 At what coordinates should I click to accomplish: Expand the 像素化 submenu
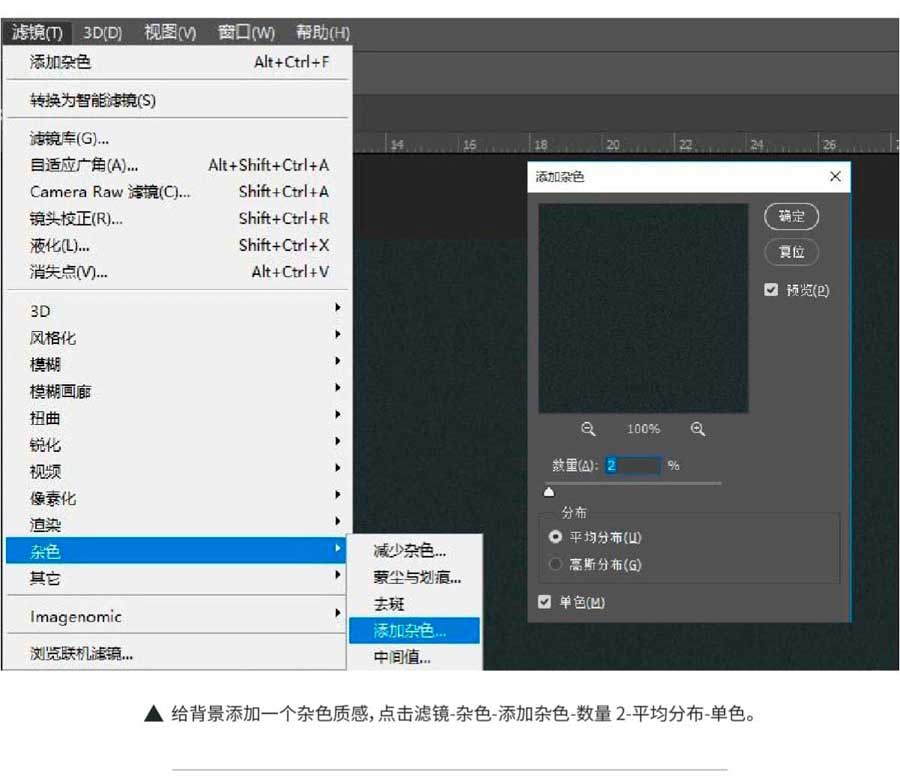coord(176,498)
